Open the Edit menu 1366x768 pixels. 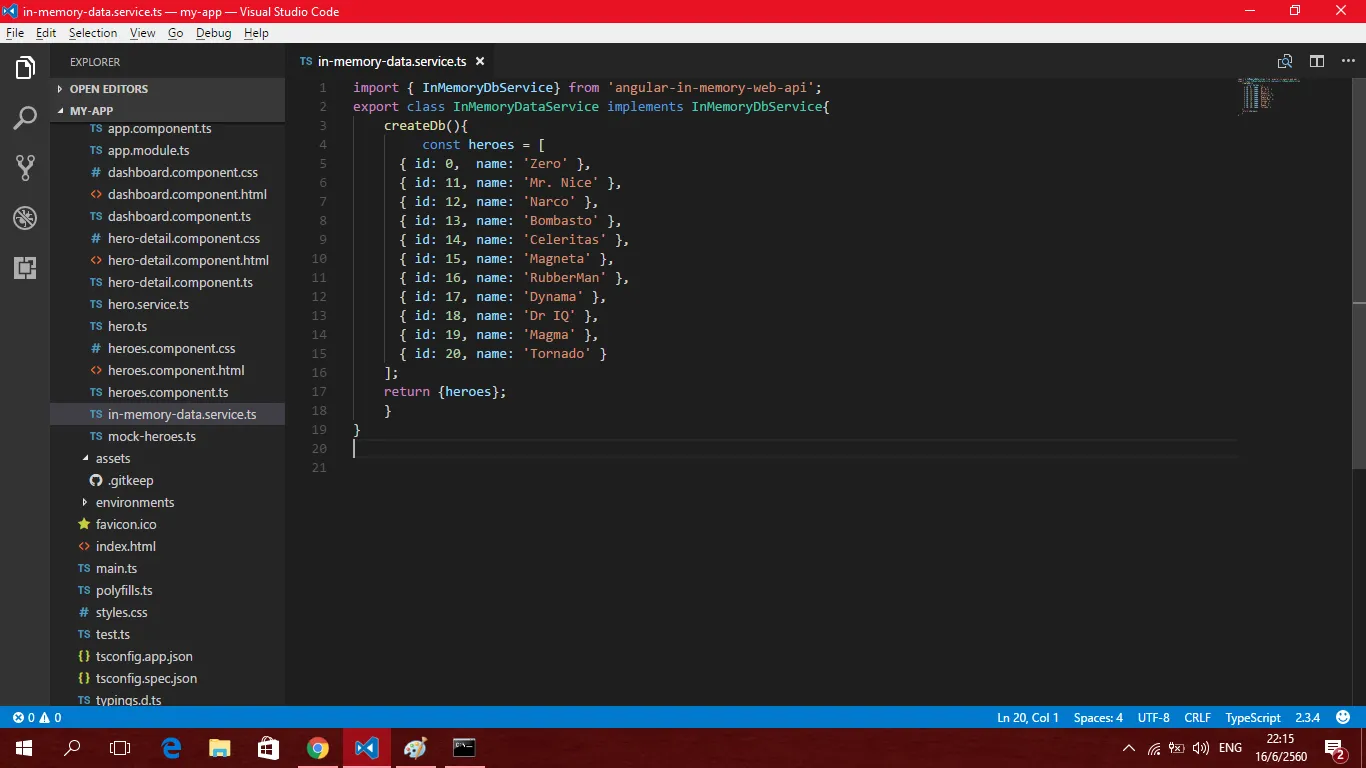(x=46, y=33)
